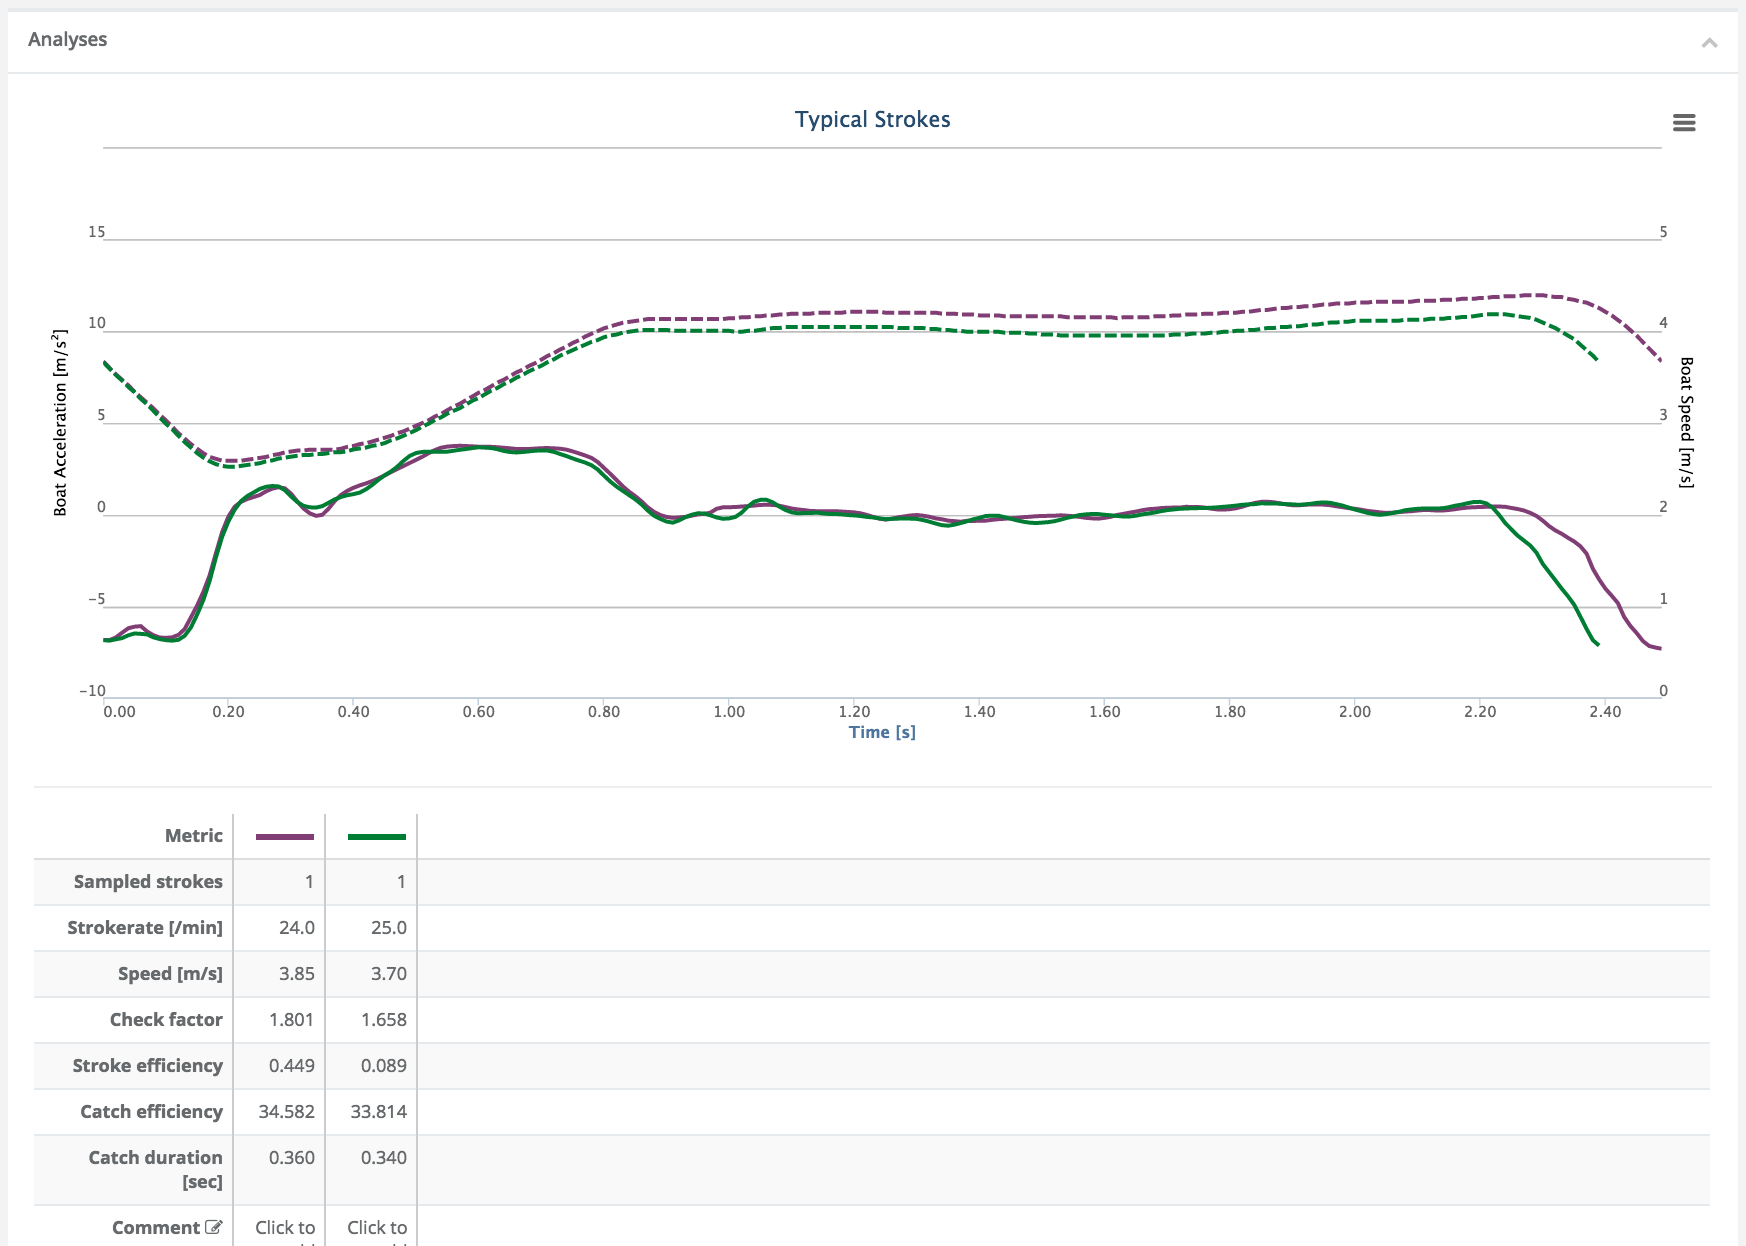Select the 25.0 strokerate value
The width and height of the screenshot is (1746, 1246).
(x=388, y=927)
